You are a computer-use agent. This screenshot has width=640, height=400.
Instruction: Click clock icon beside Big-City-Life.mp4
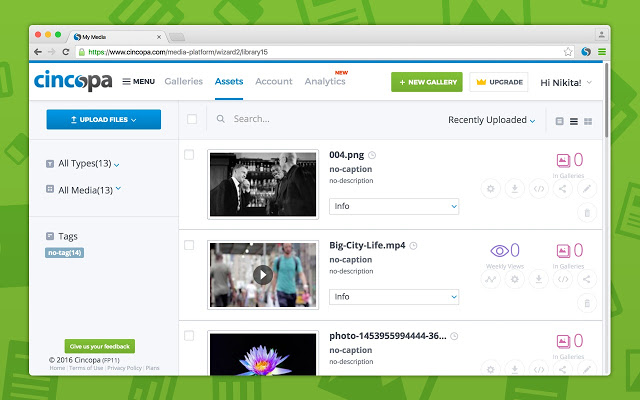[x=413, y=246]
